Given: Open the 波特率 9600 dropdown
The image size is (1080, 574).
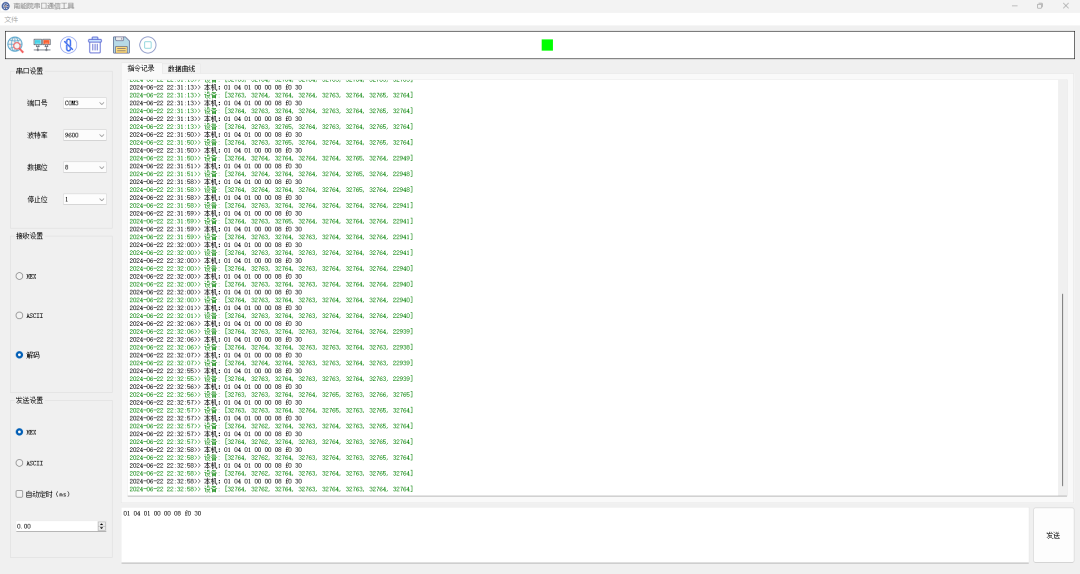Looking at the screenshot, I should click(x=85, y=135).
